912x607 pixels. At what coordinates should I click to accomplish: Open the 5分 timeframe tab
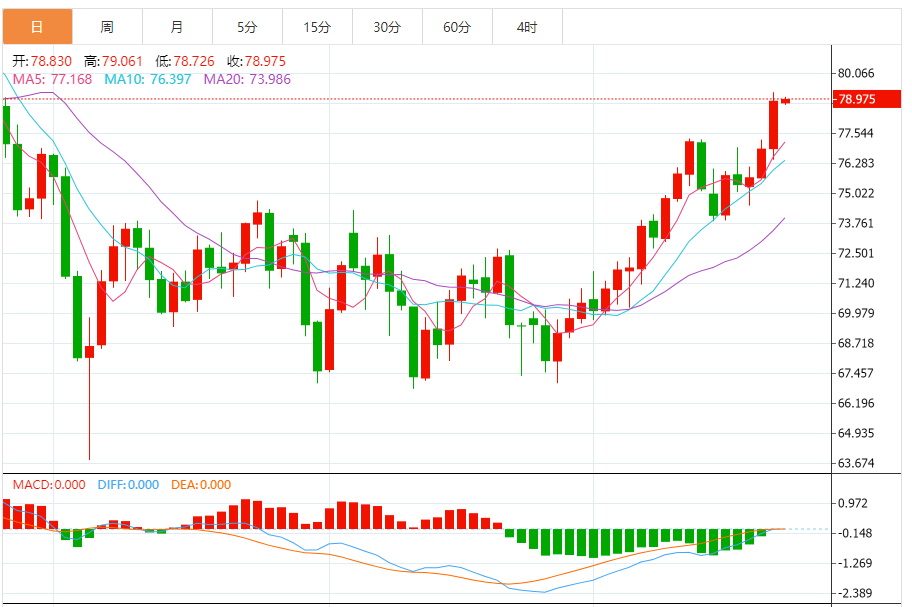[x=247, y=27]
